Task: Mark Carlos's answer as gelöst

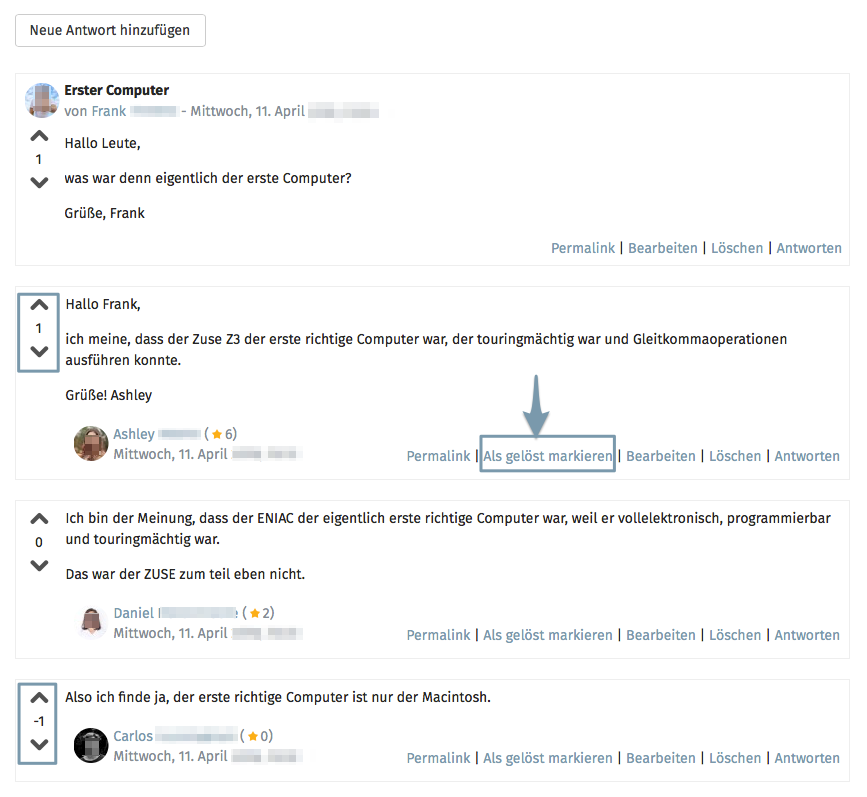Action: click(x=547, y=758)
